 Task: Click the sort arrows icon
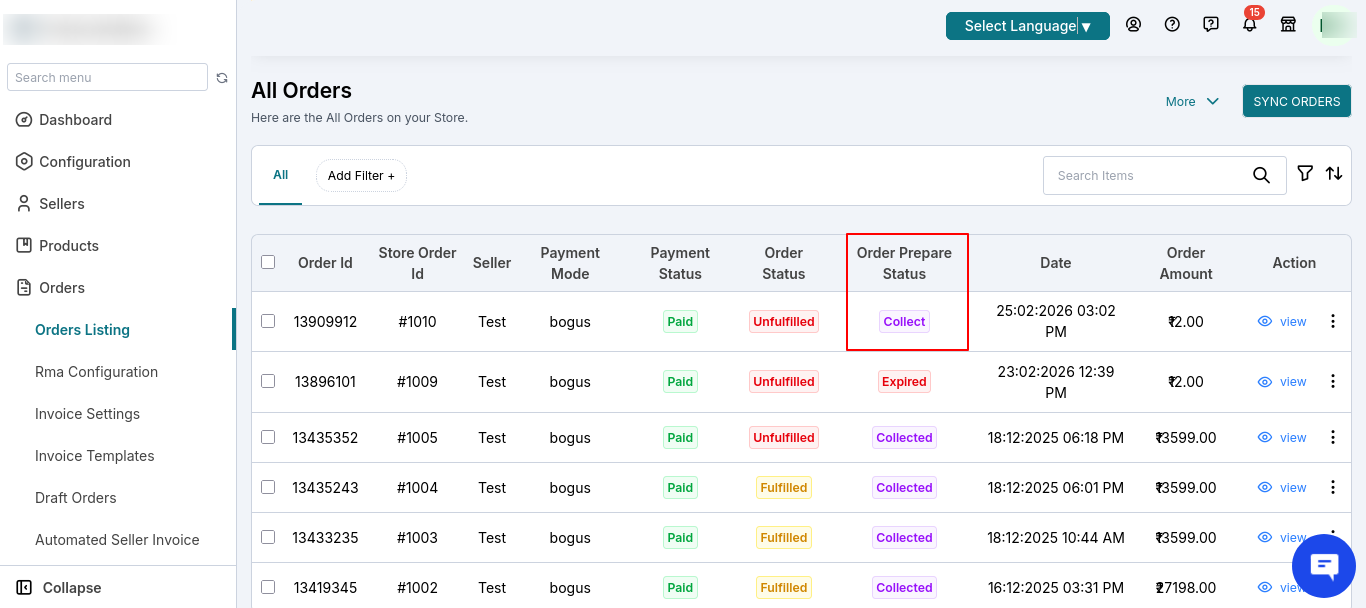coord(1334,173)
